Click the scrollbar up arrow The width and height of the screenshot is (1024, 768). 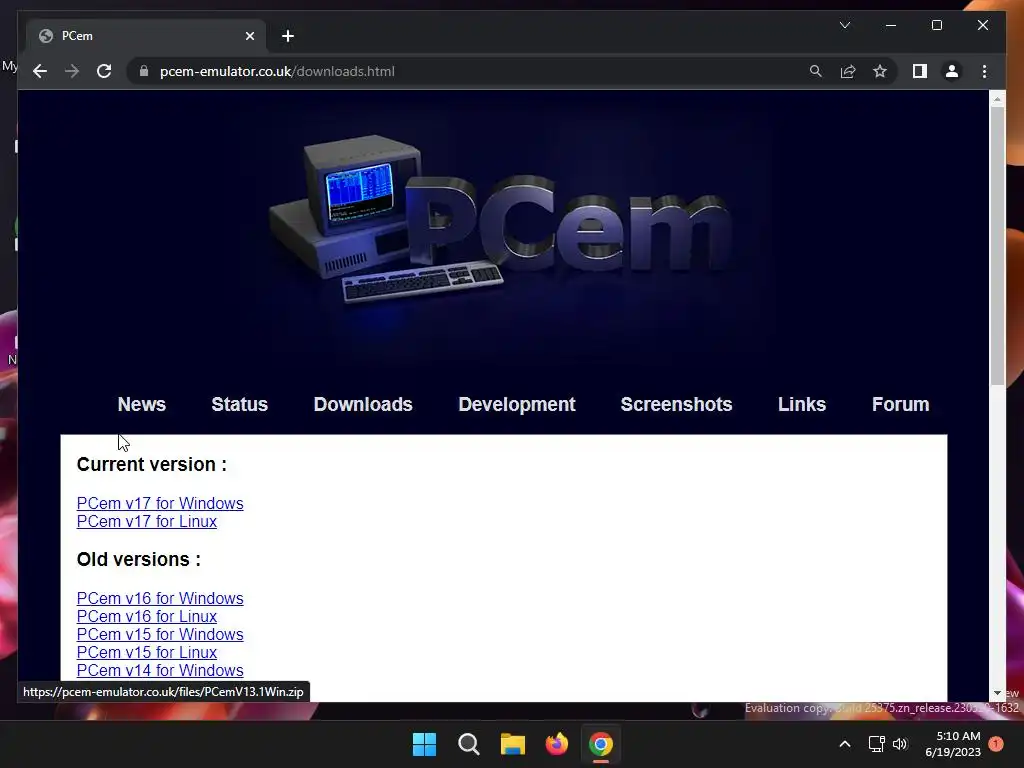997,99
